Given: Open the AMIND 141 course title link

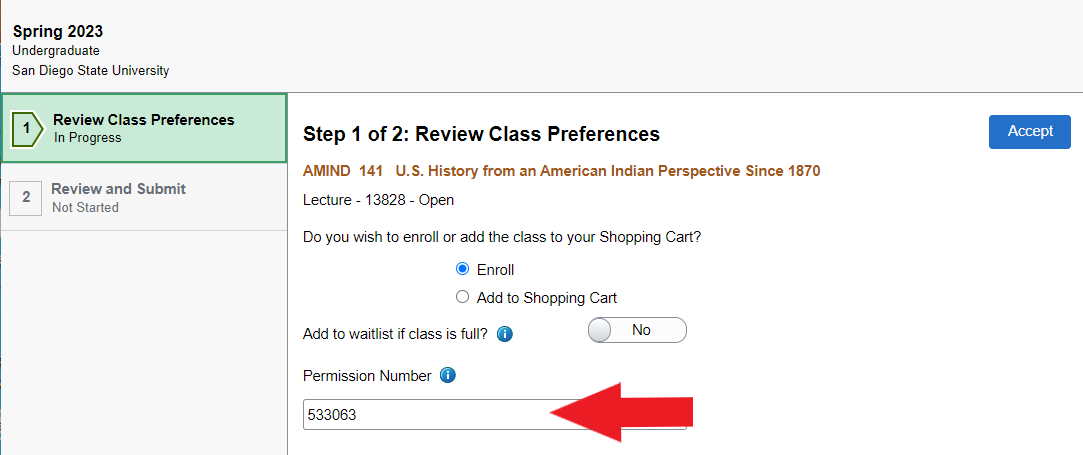Looking at the screenshot, I should click(x=562, y=171).
